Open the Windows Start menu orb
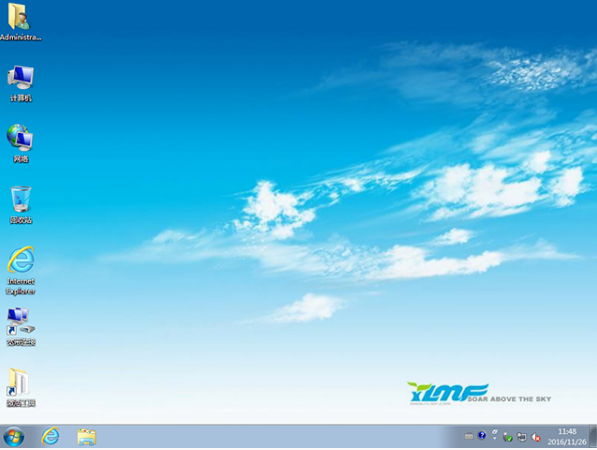 point(14,437)
